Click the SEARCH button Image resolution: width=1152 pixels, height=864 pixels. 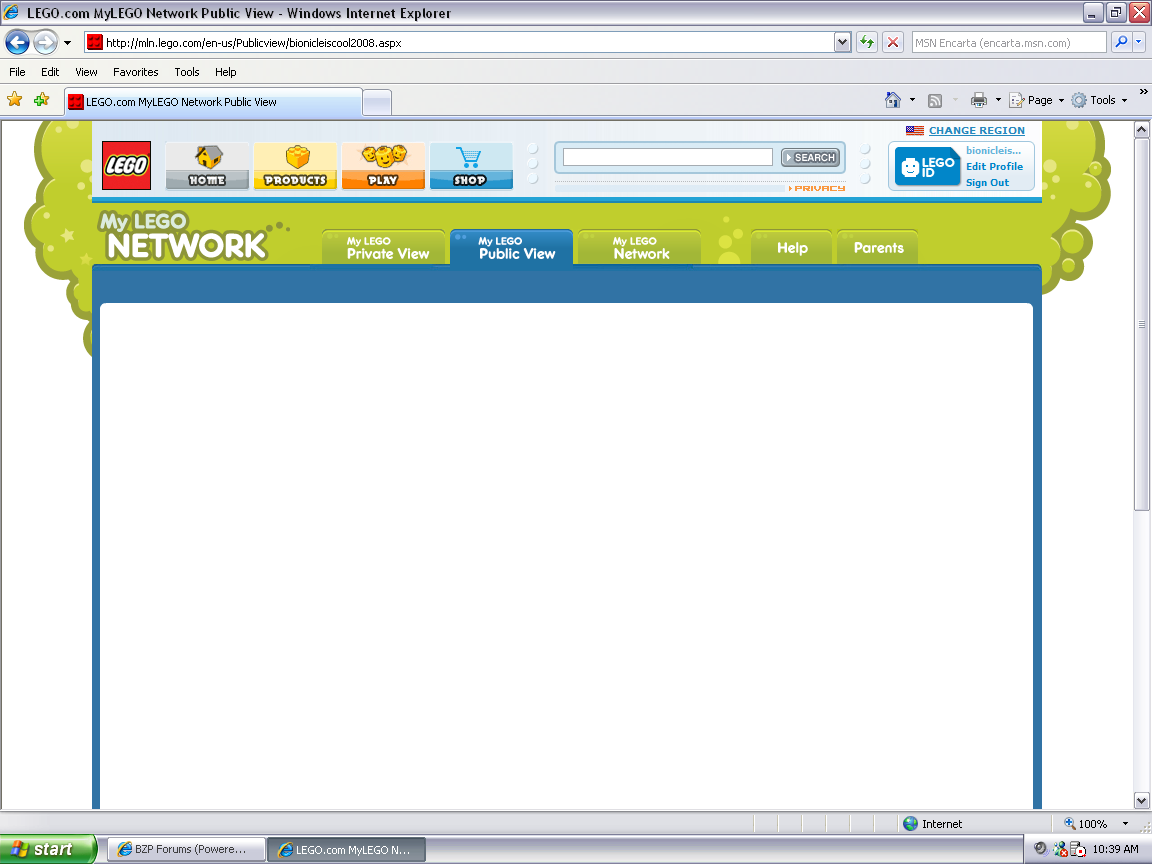pyautogui.click(x=810, y=157)
